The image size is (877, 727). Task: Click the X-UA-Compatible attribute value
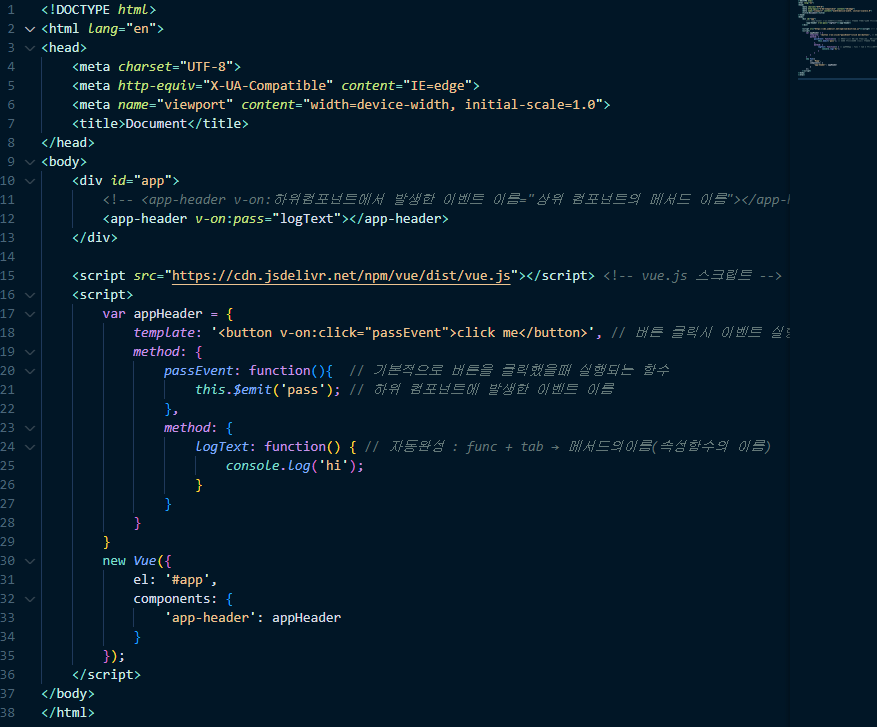pos(267,86)
